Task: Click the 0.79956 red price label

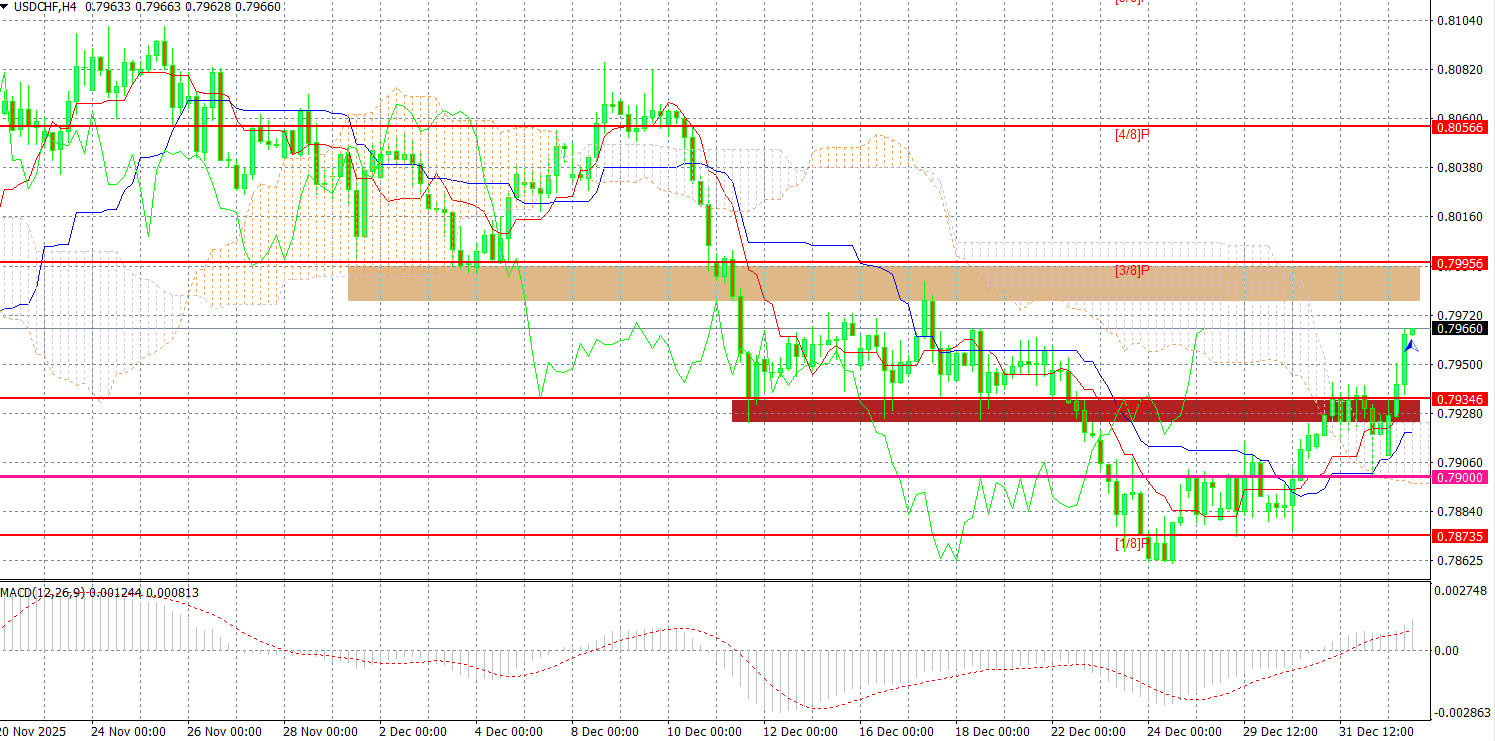Action: pyautogui.click(x=1460, y=263)
